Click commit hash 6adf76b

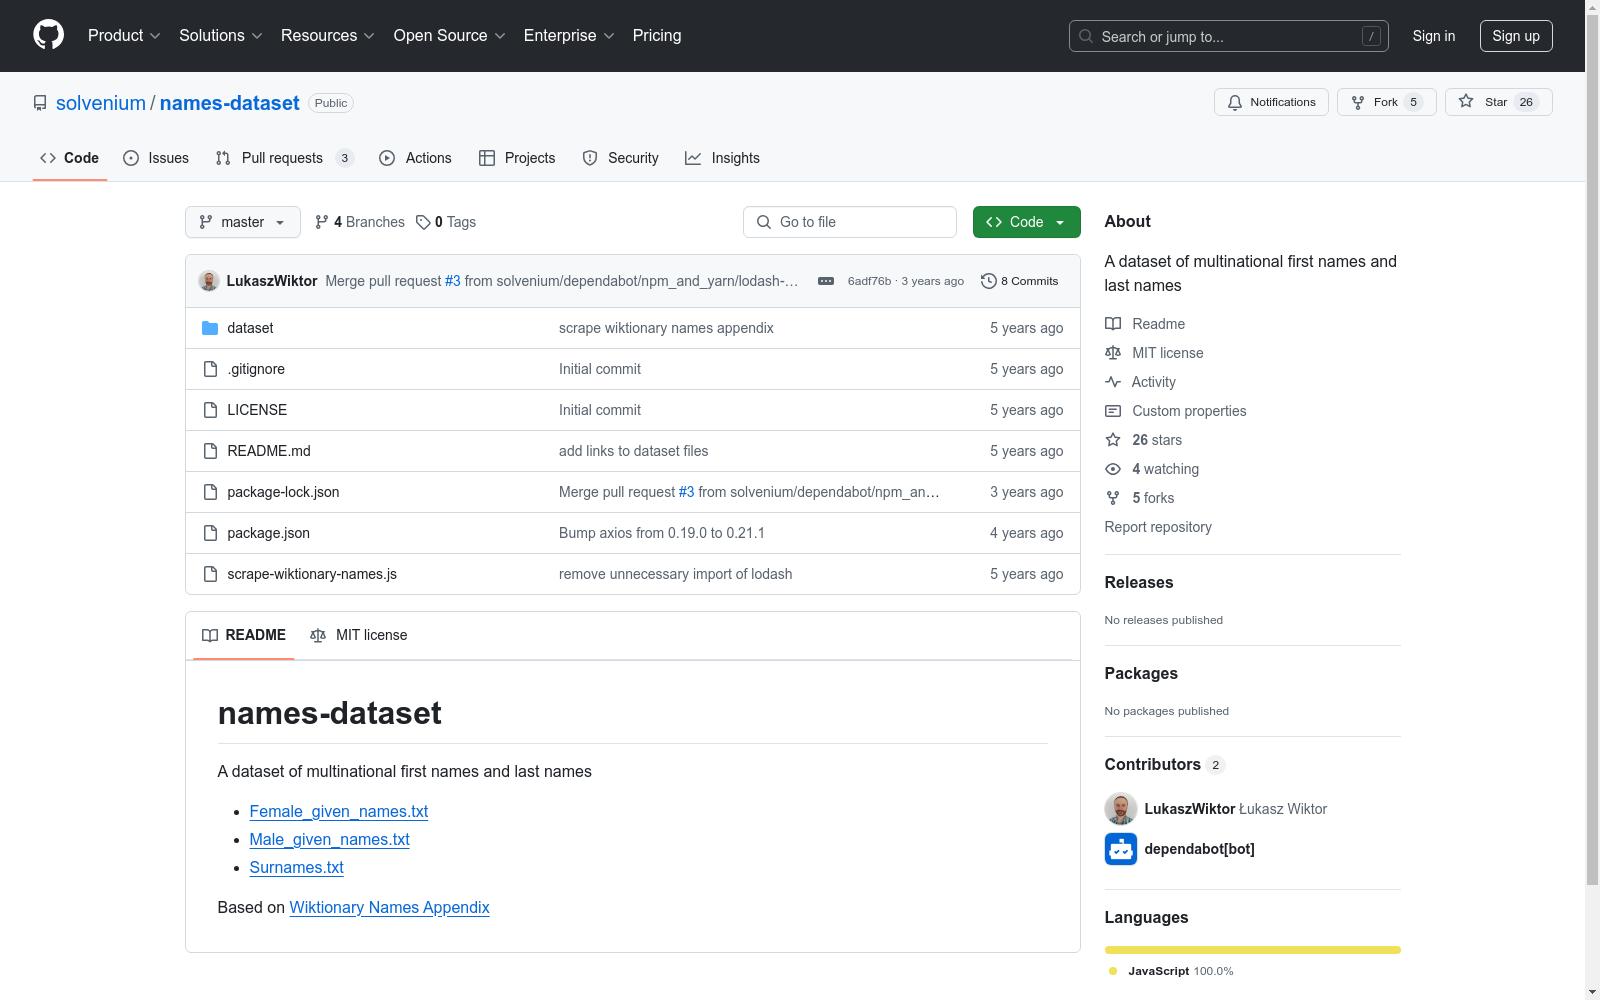(869, 281)
